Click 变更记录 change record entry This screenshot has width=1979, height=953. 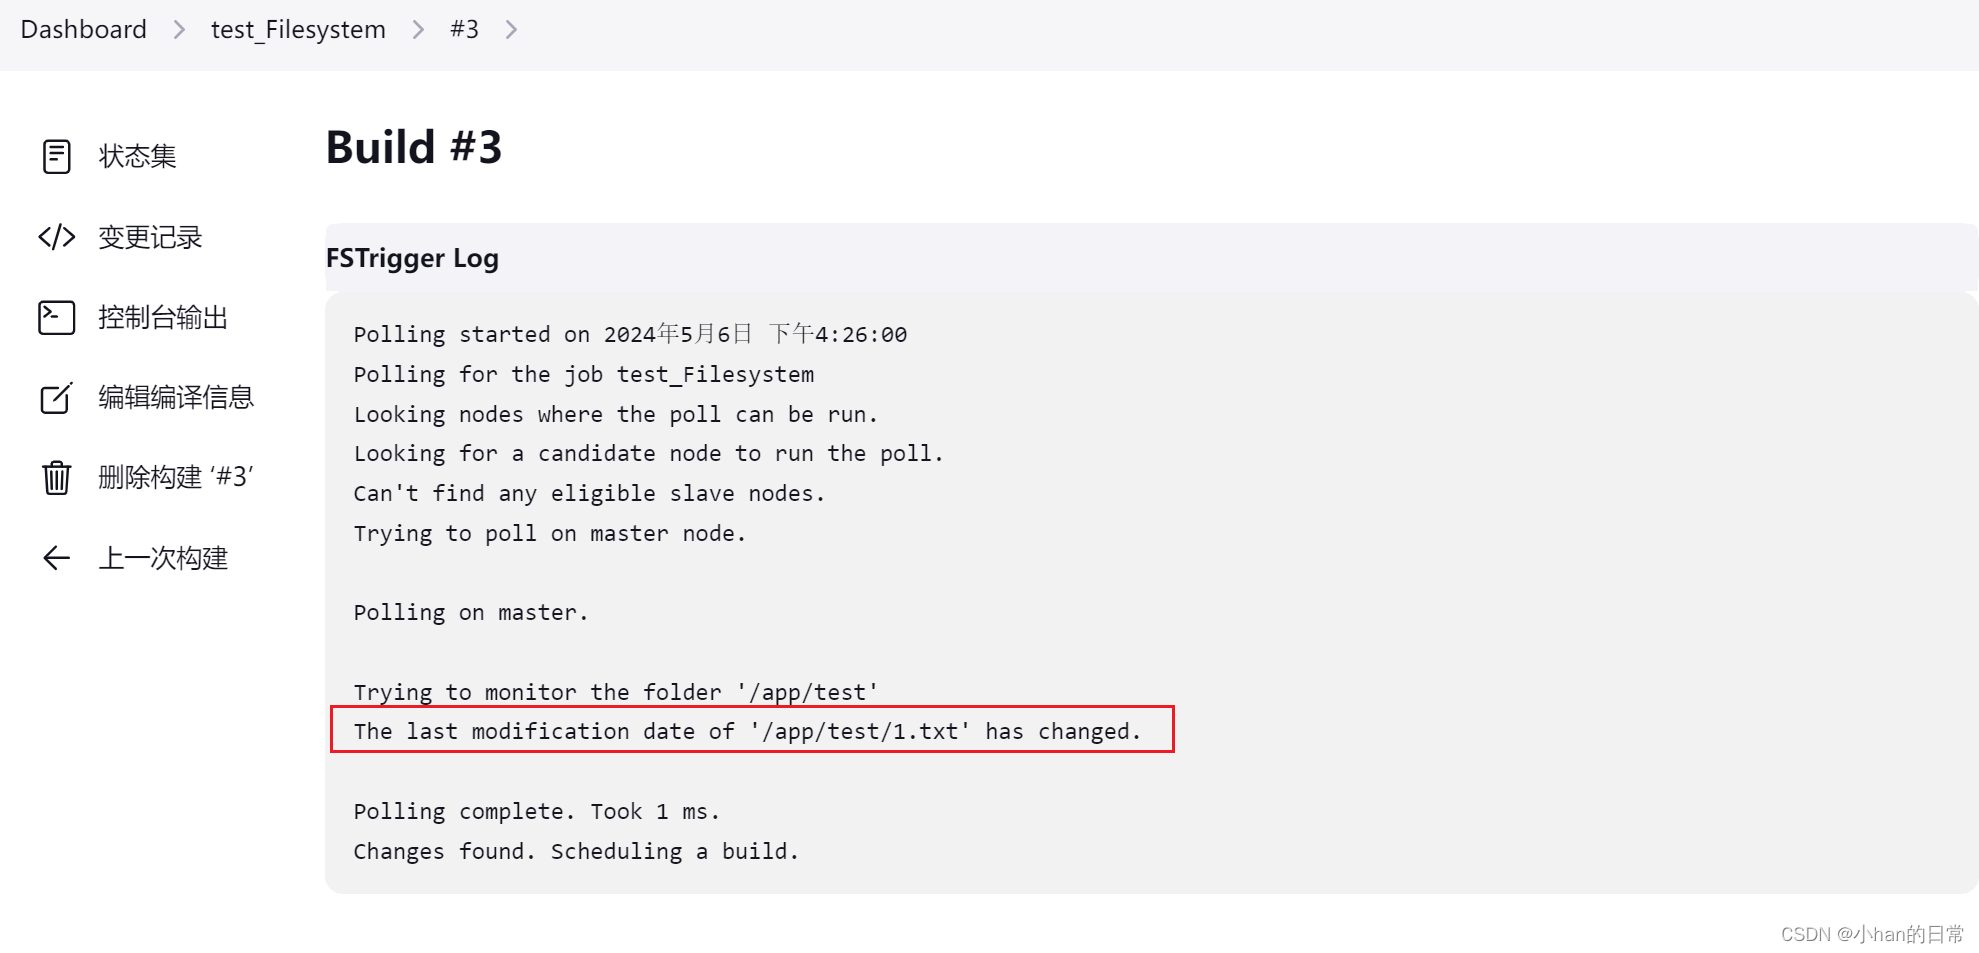point(150,237)
